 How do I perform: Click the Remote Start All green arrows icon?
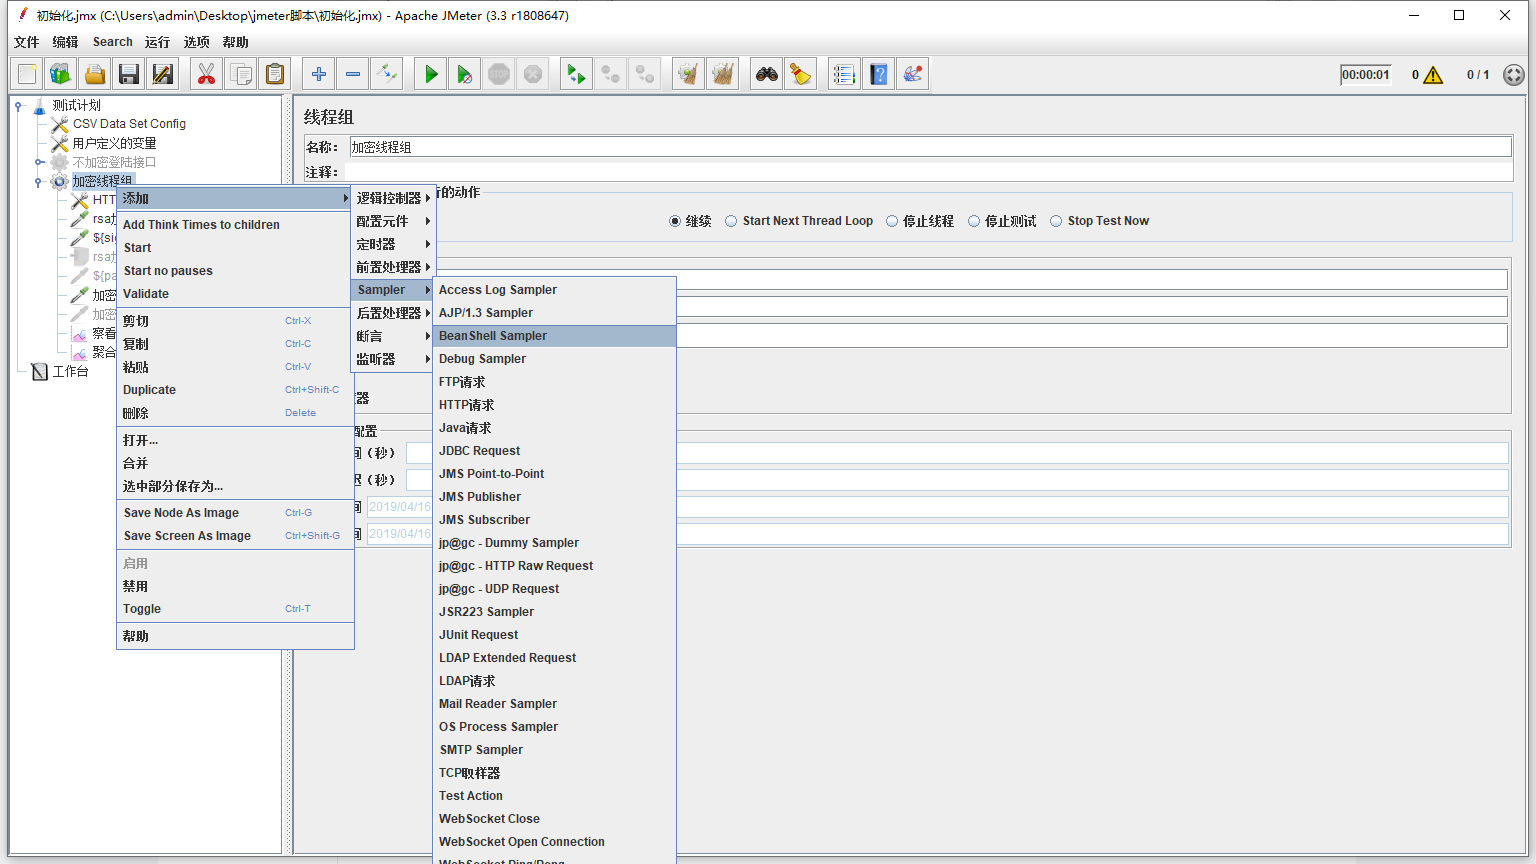pos(575,73)
